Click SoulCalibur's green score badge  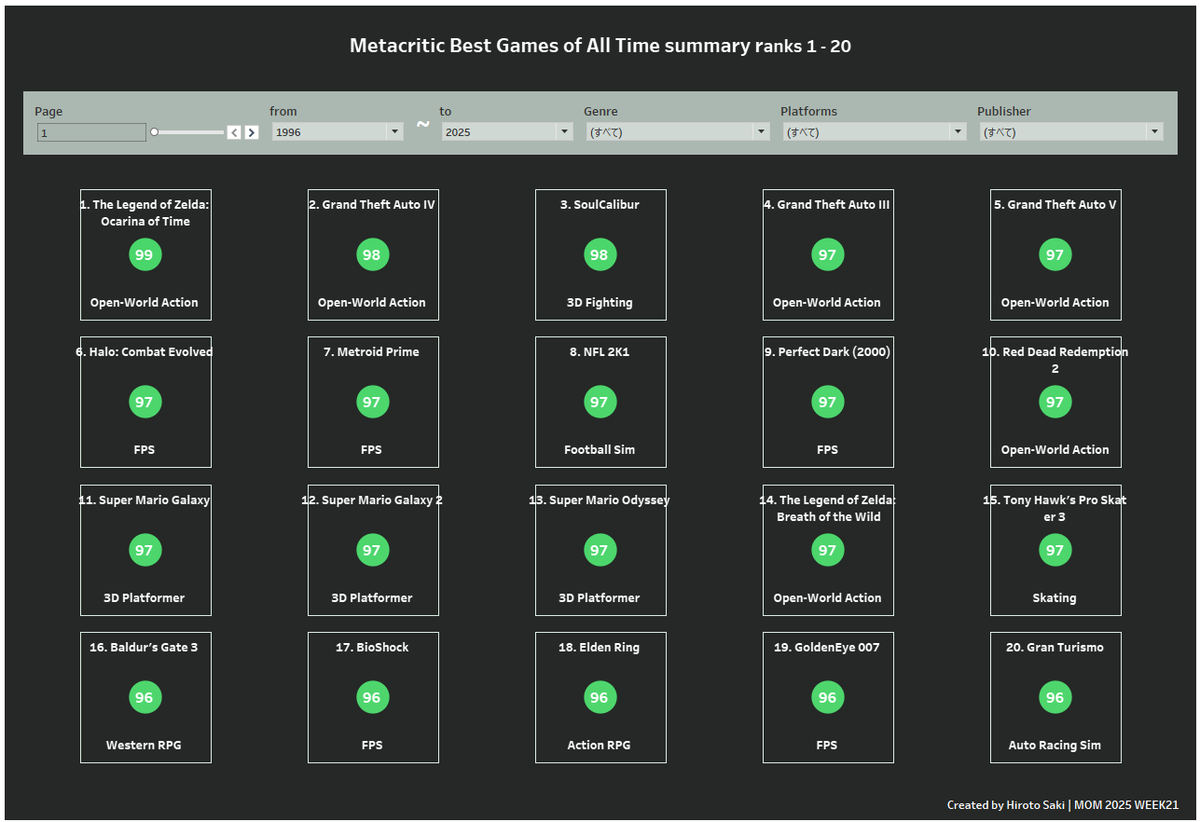[x=600, y=254]
